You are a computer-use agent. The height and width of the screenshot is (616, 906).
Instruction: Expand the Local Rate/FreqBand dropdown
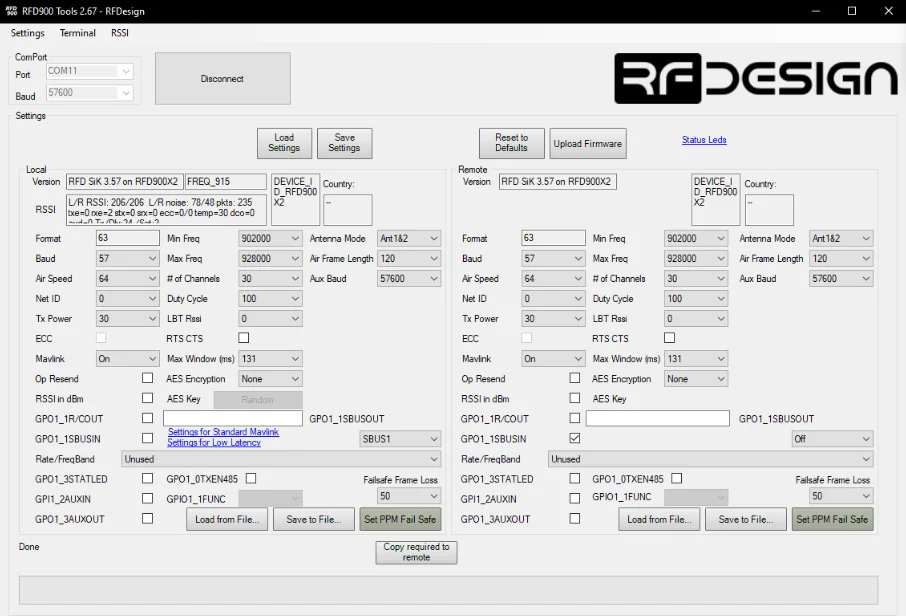tap(281, 459)
